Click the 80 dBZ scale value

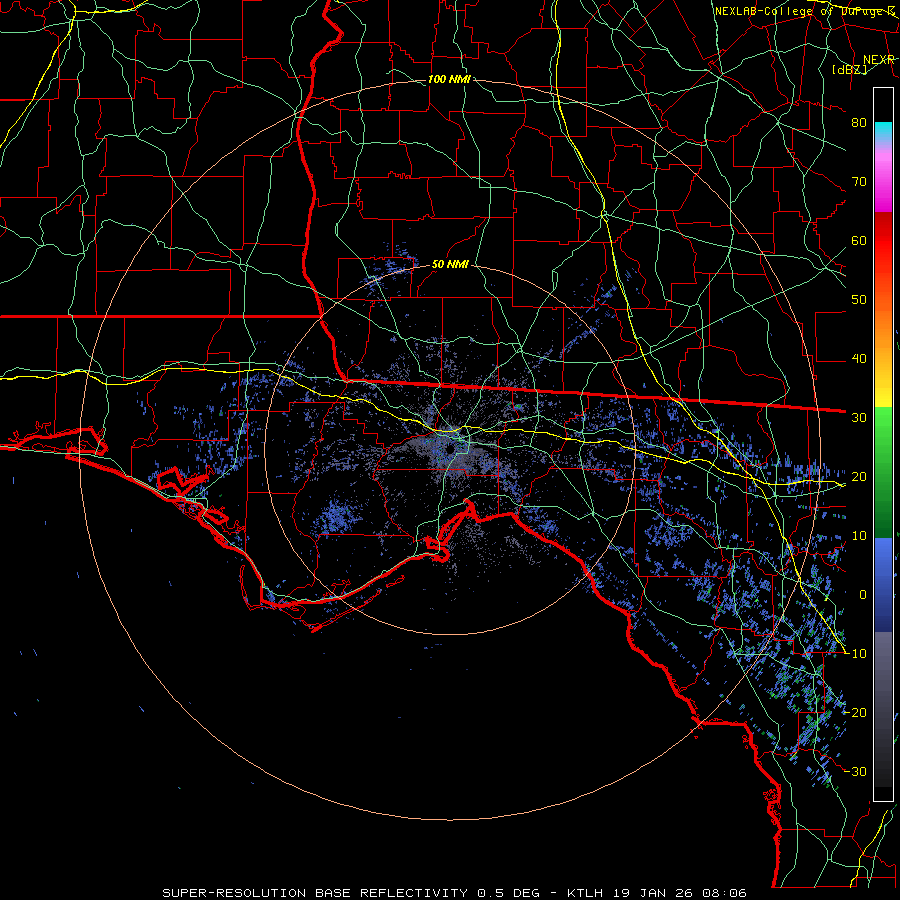859,123
